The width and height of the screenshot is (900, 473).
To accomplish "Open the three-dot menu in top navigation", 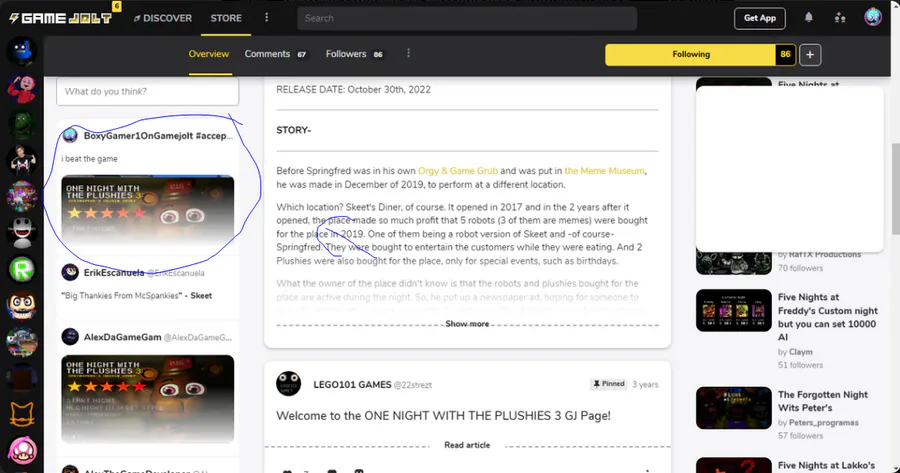I will [x=266, y=18].
